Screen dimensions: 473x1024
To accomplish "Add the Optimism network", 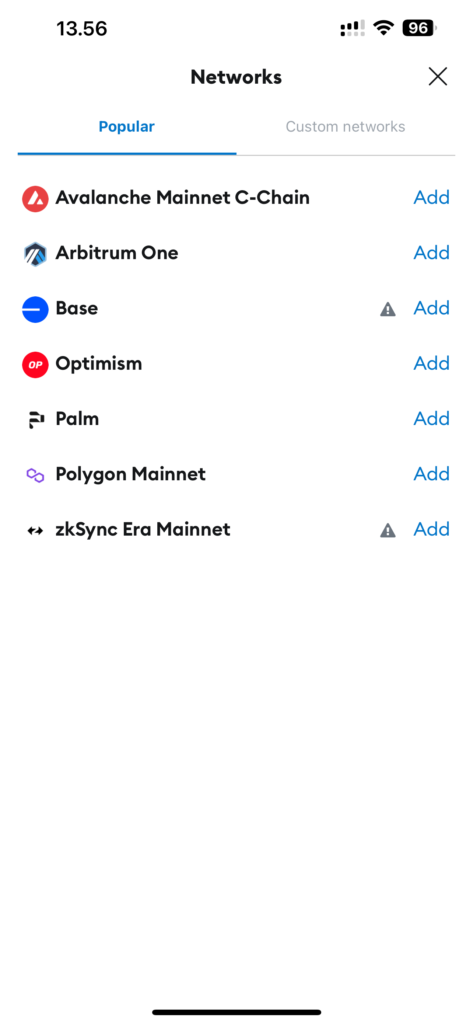I will (x=431, y=363).
